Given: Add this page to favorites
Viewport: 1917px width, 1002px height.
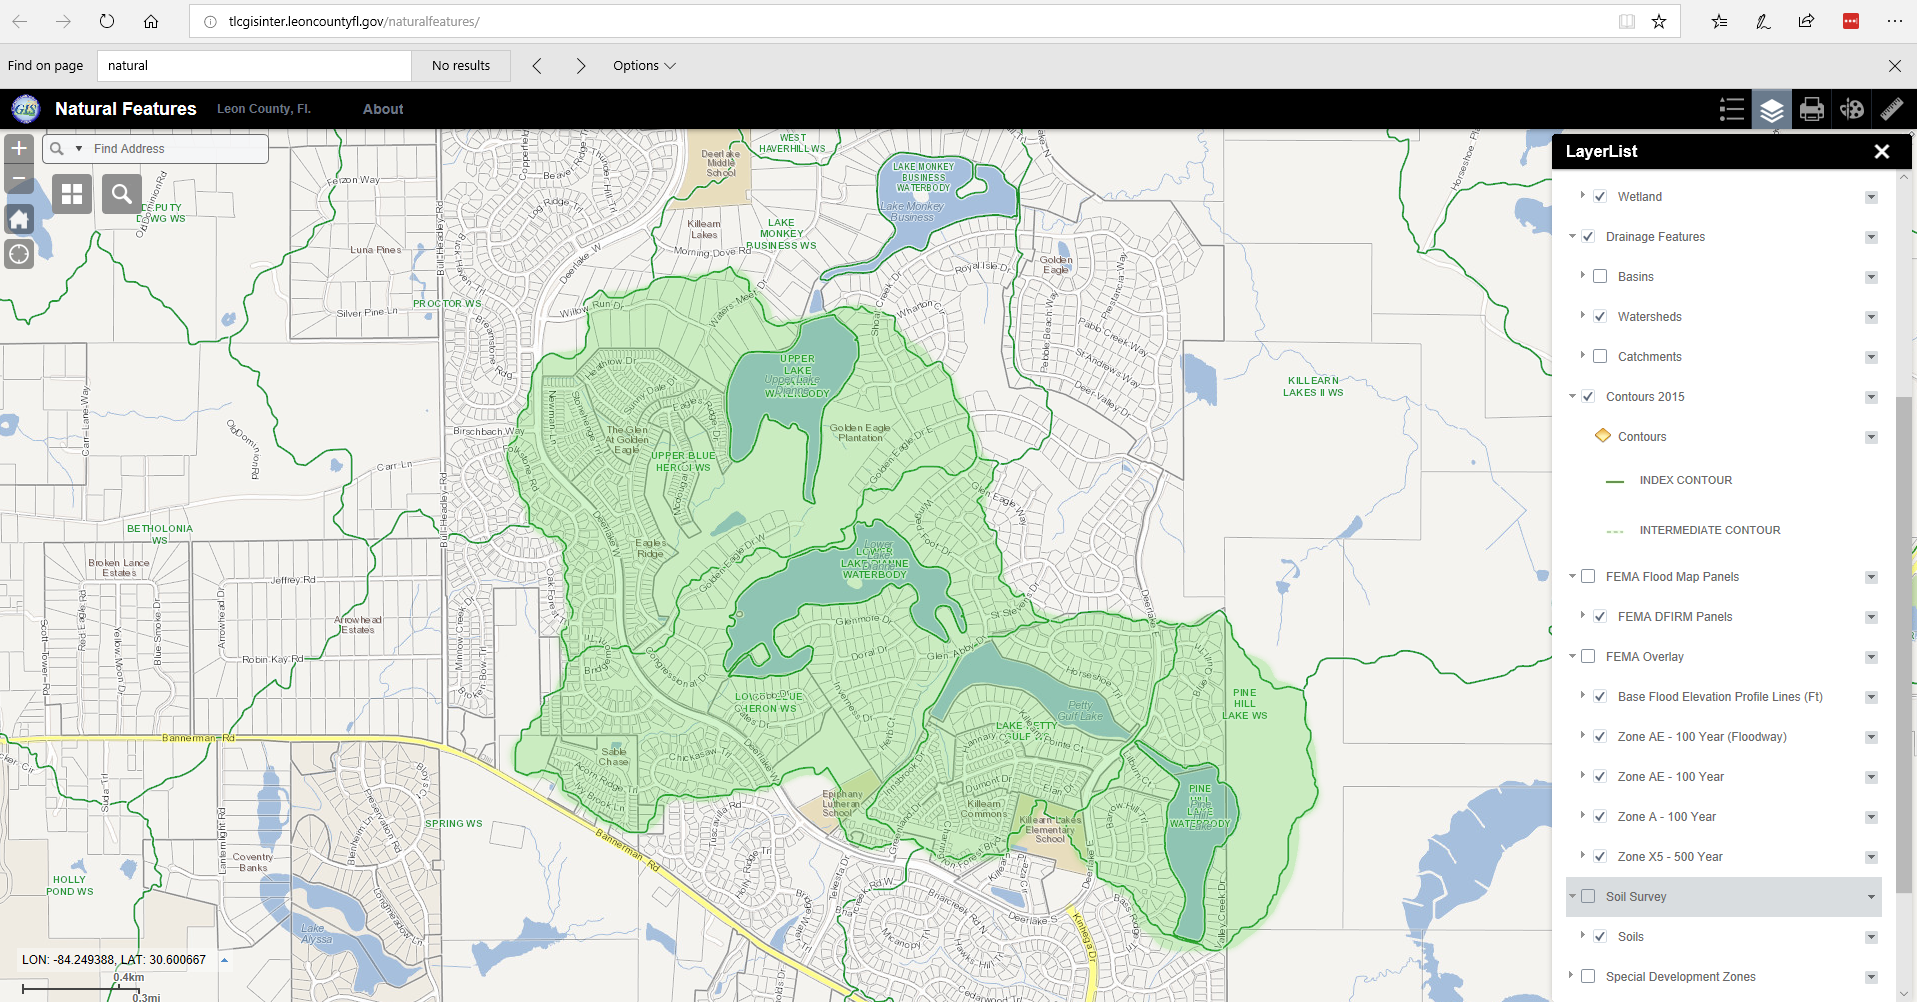Looking at the screenshot, I should click(x=1659, y=21).
